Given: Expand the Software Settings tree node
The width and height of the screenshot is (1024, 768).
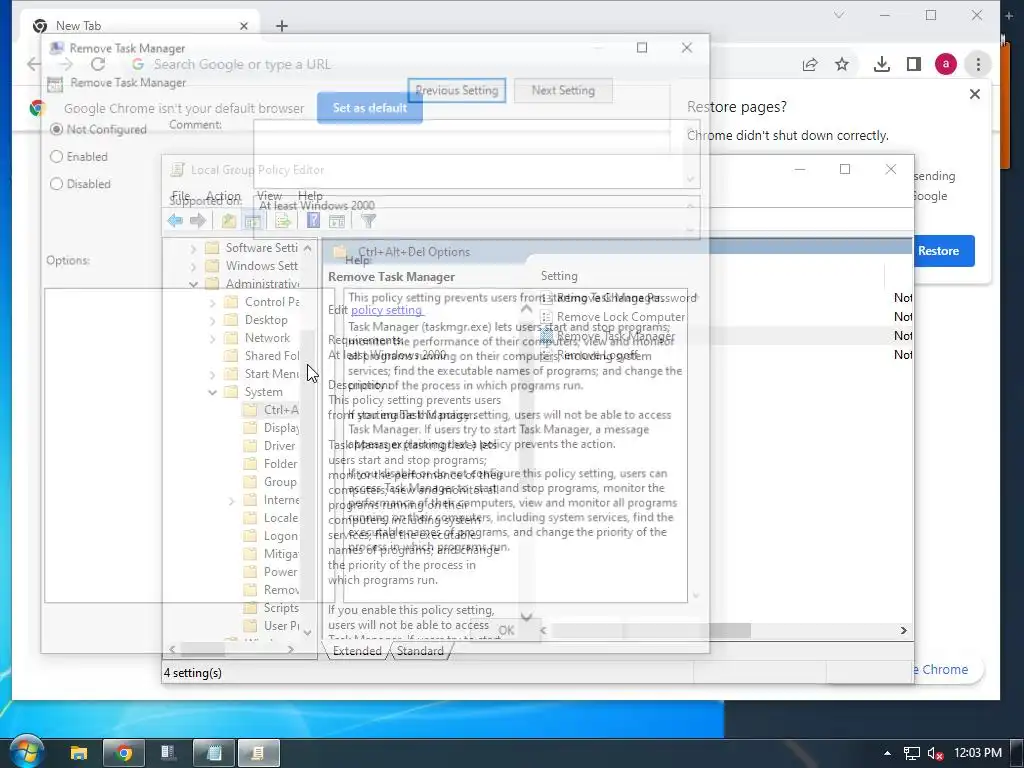Looking at the screenshot, I should click(193, 248).
